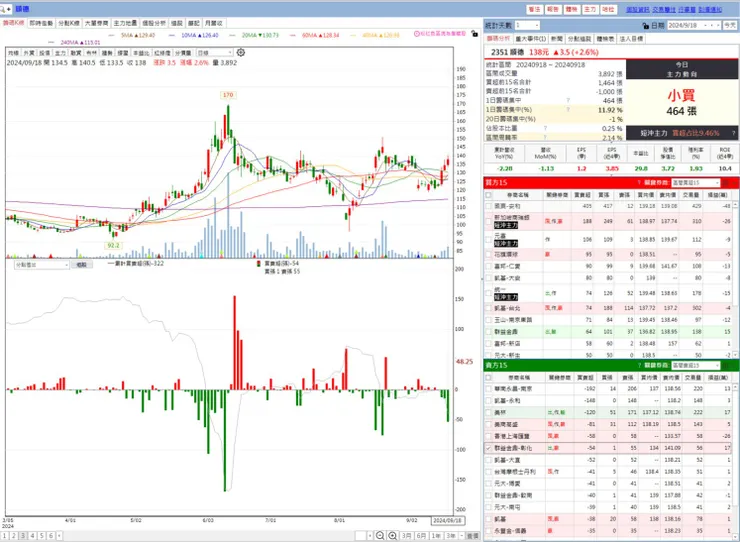Set chart range to 1年
This screenshot has width=740, height=542.
(436, 535)
